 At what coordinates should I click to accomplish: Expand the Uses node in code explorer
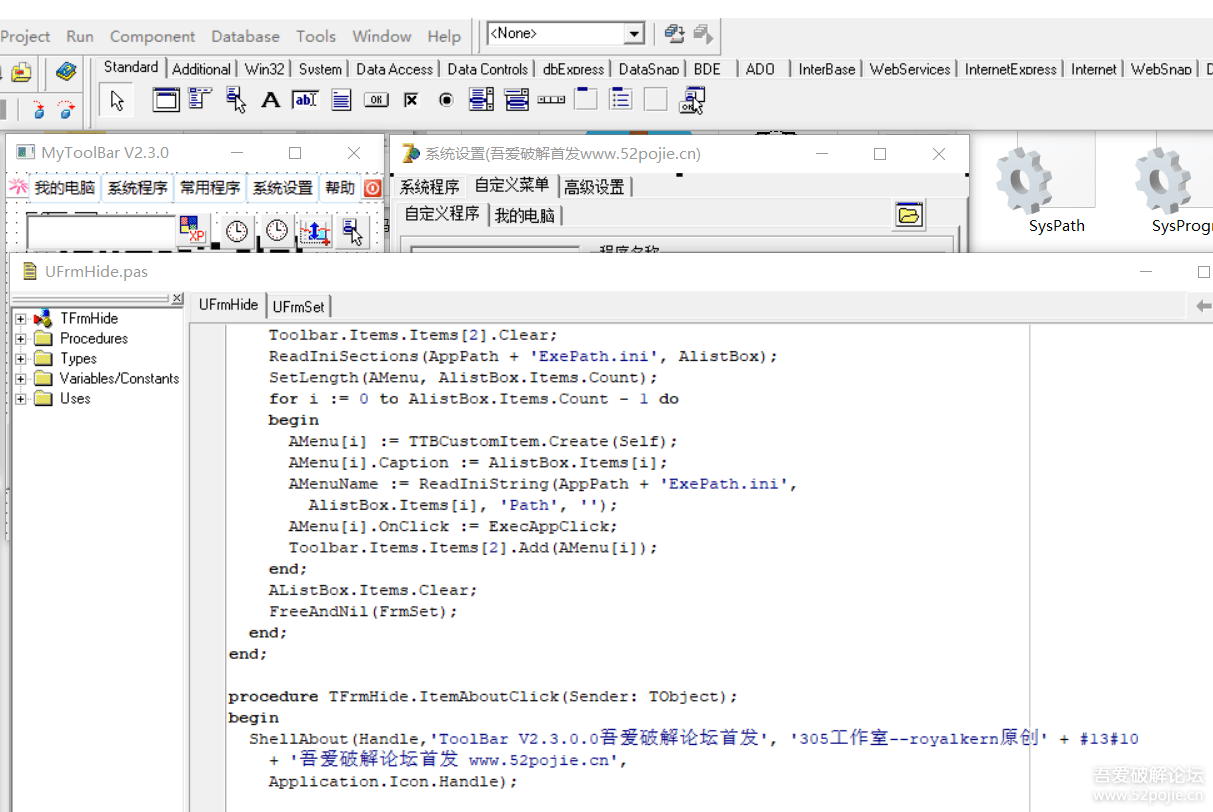coord(23,398)
